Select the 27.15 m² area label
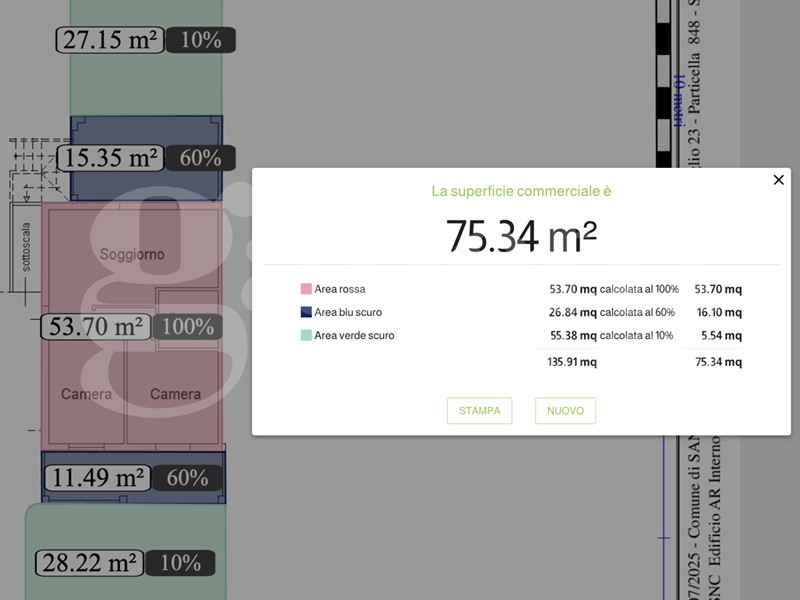 click(109, 40)
